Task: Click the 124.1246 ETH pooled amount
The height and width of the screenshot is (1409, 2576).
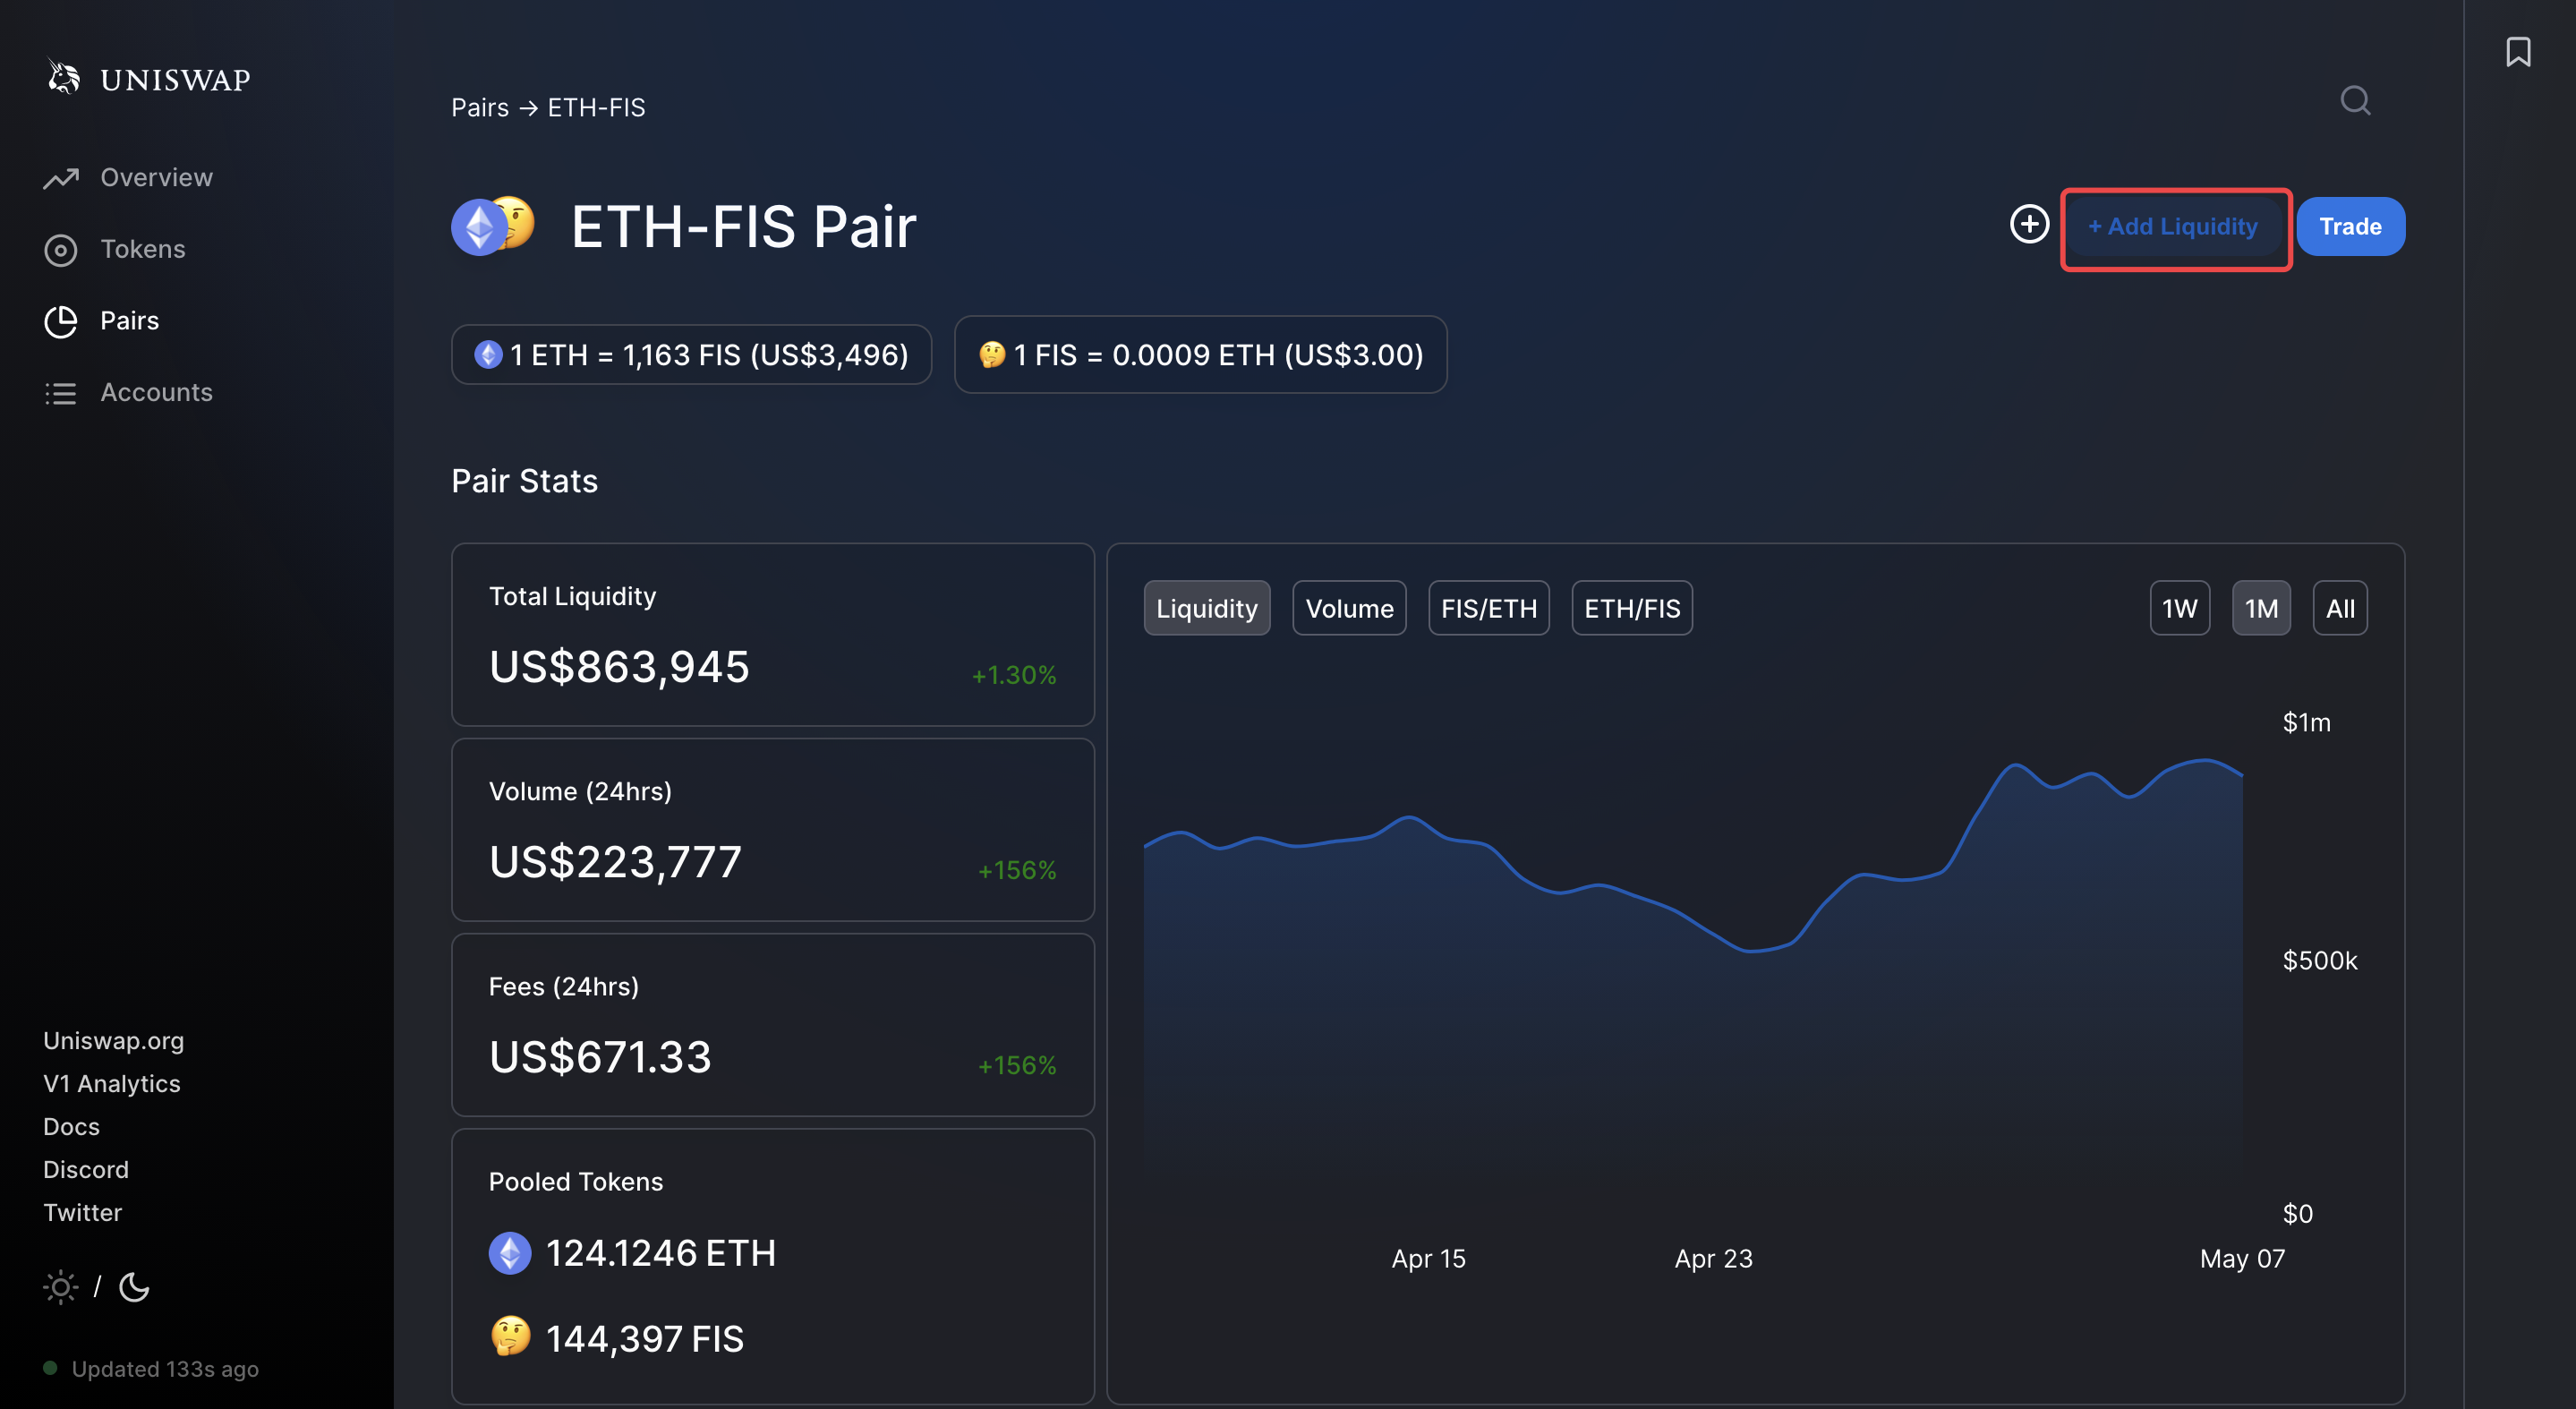Action: point(660,1254)
